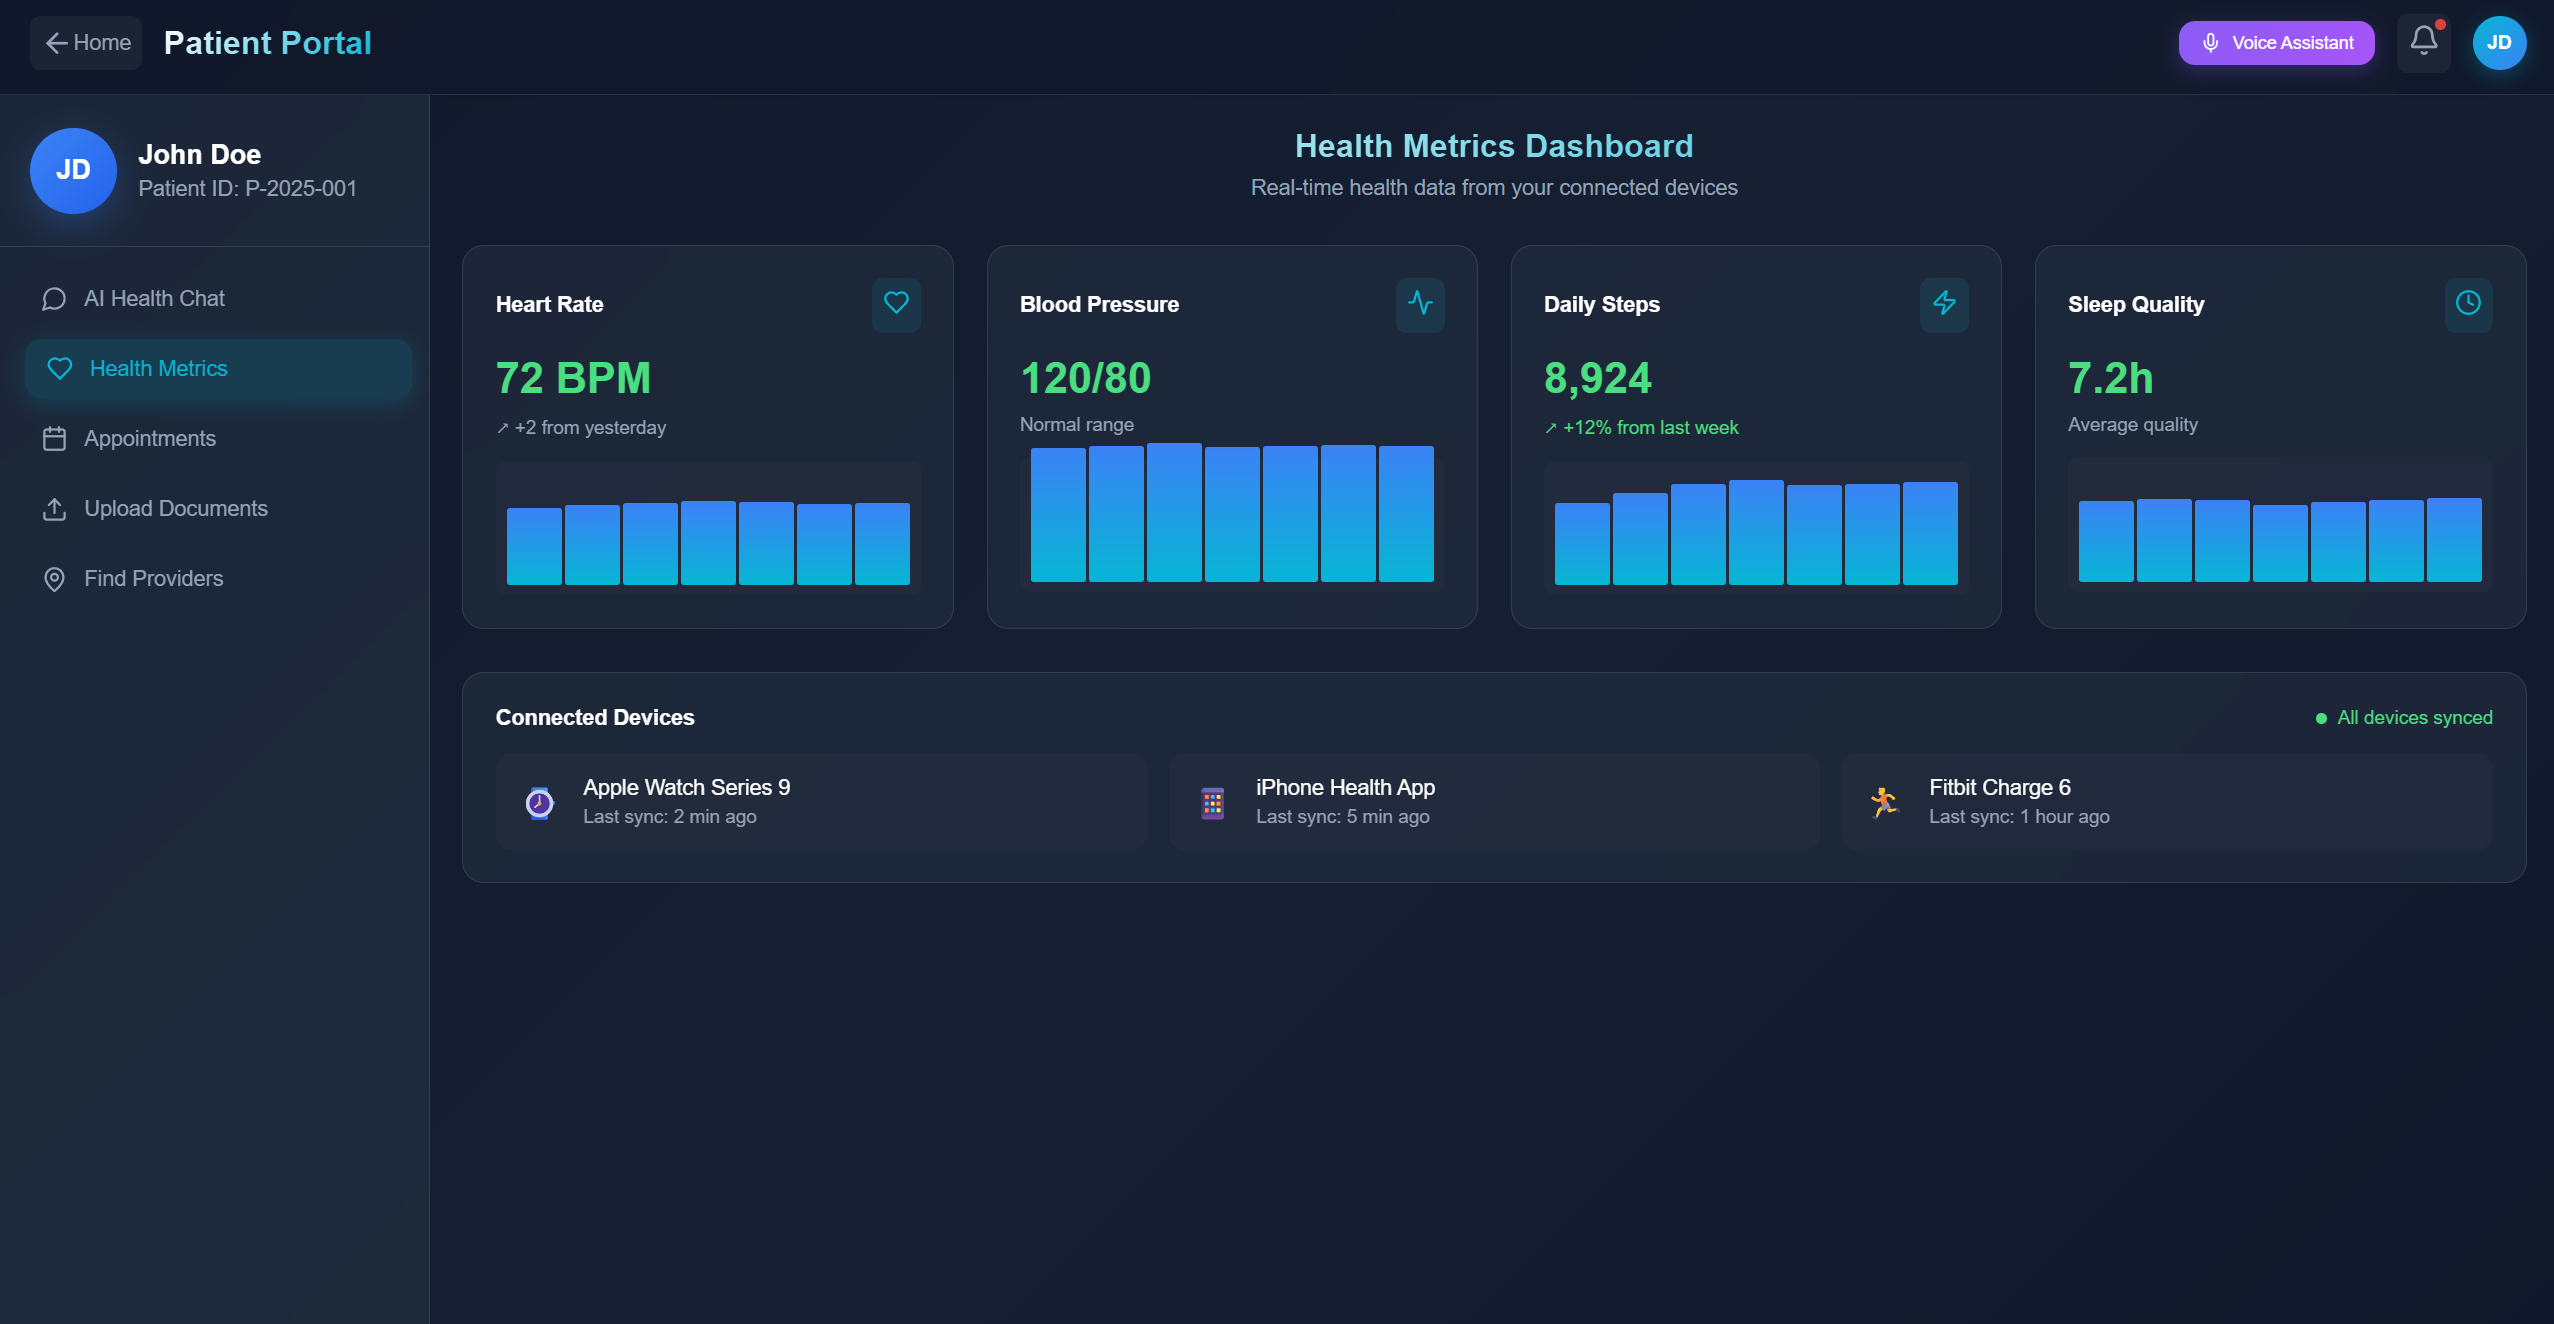Click the heart icon on Heart Rate card
The width and height of the screenshot is (2554, 1324).
click(896, 303)
